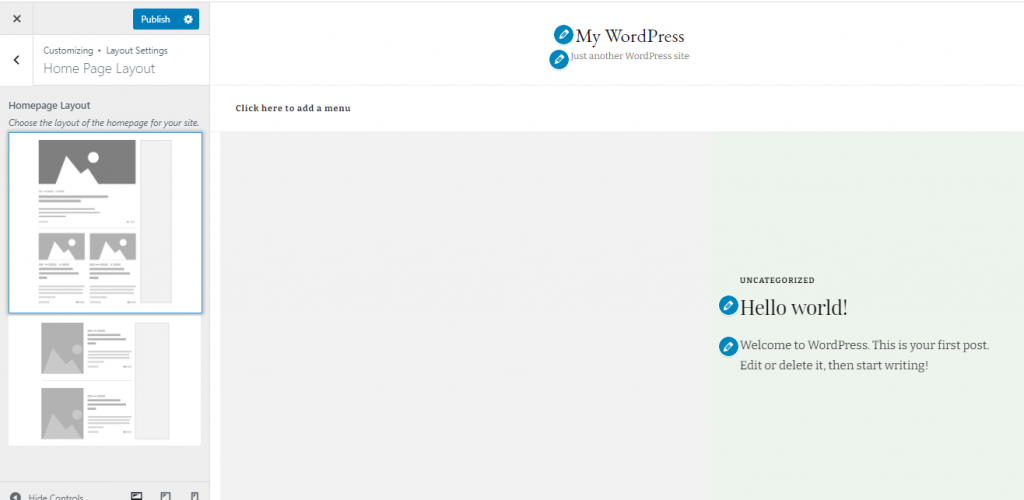Click the Publish button
The image size is (1024, 500).
pos(155,19)
